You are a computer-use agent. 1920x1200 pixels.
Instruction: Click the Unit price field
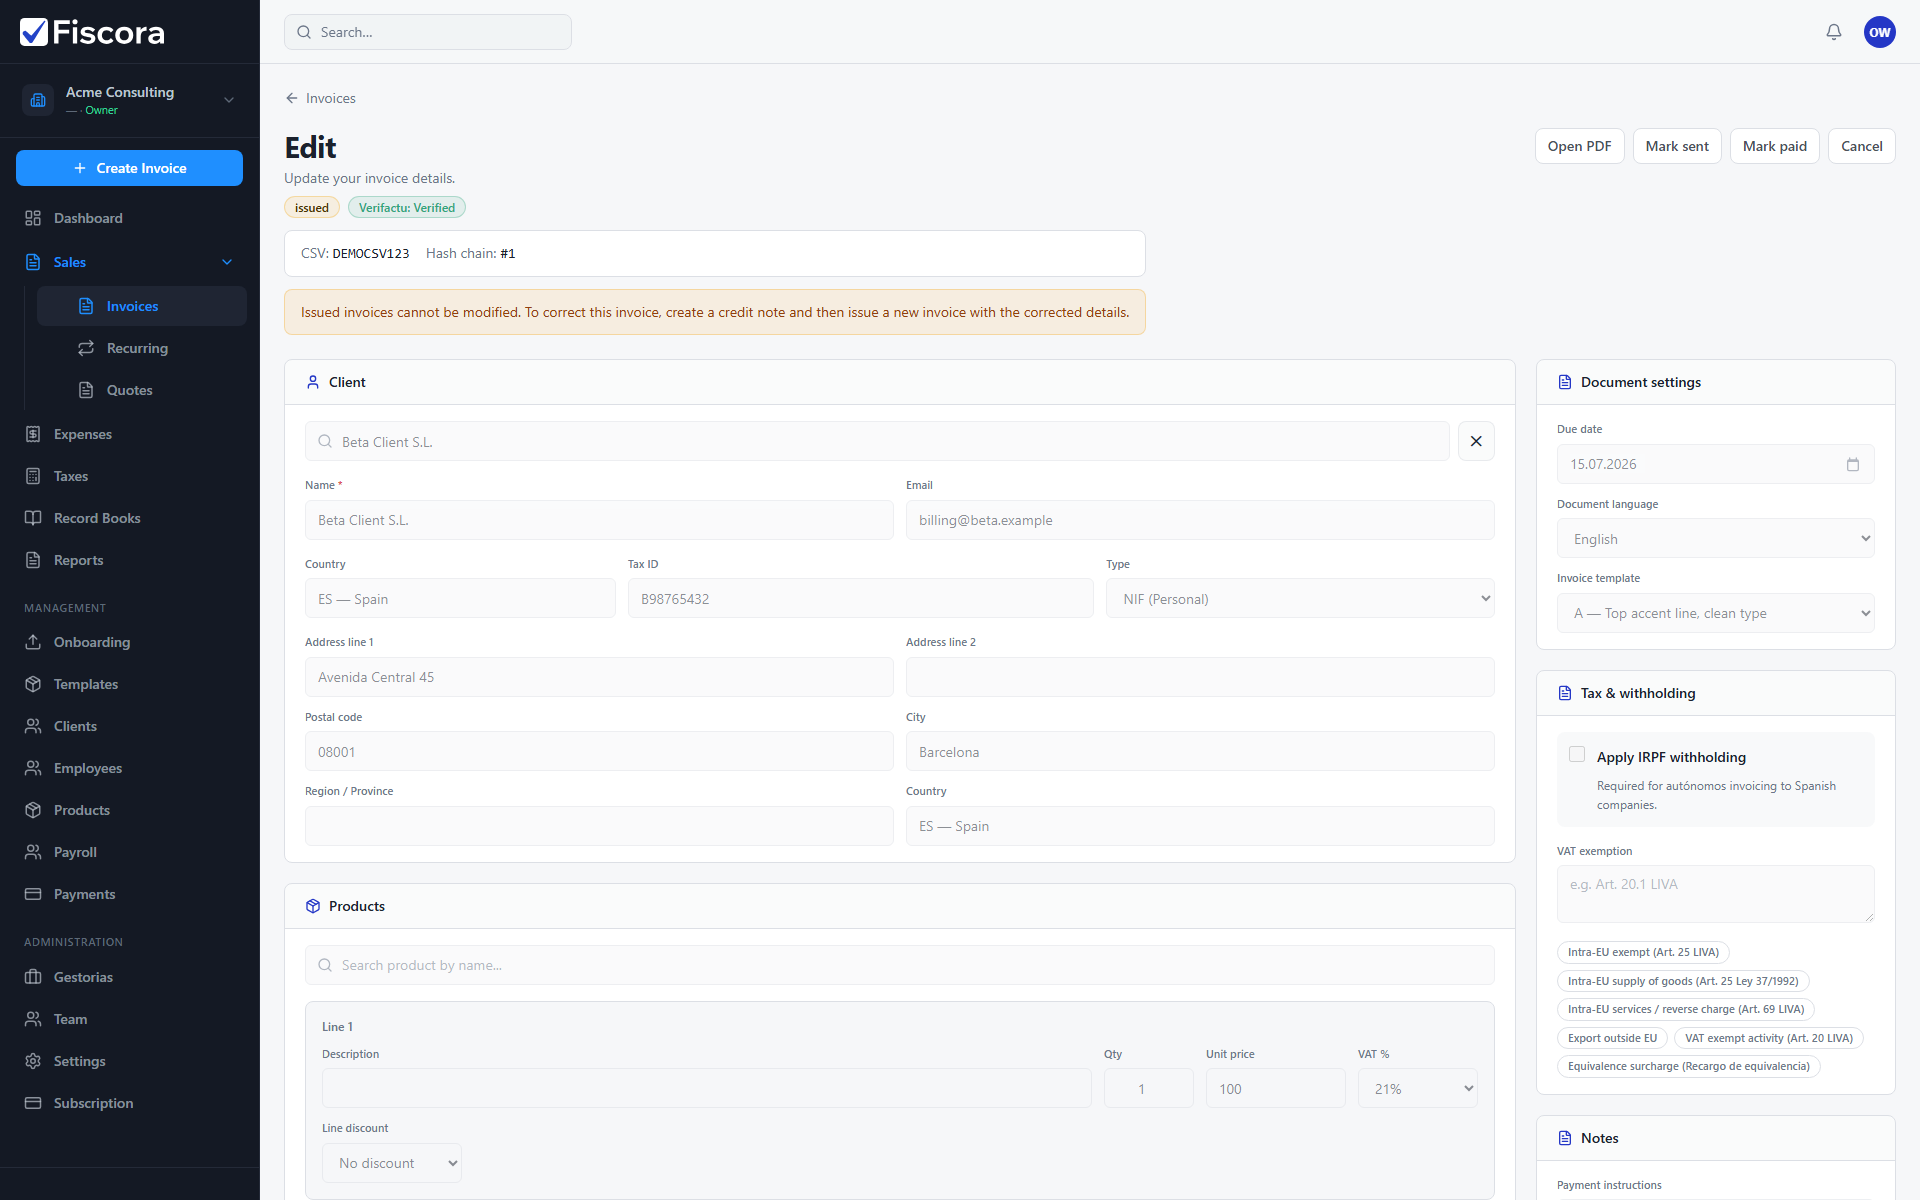click(1276, 1089)
